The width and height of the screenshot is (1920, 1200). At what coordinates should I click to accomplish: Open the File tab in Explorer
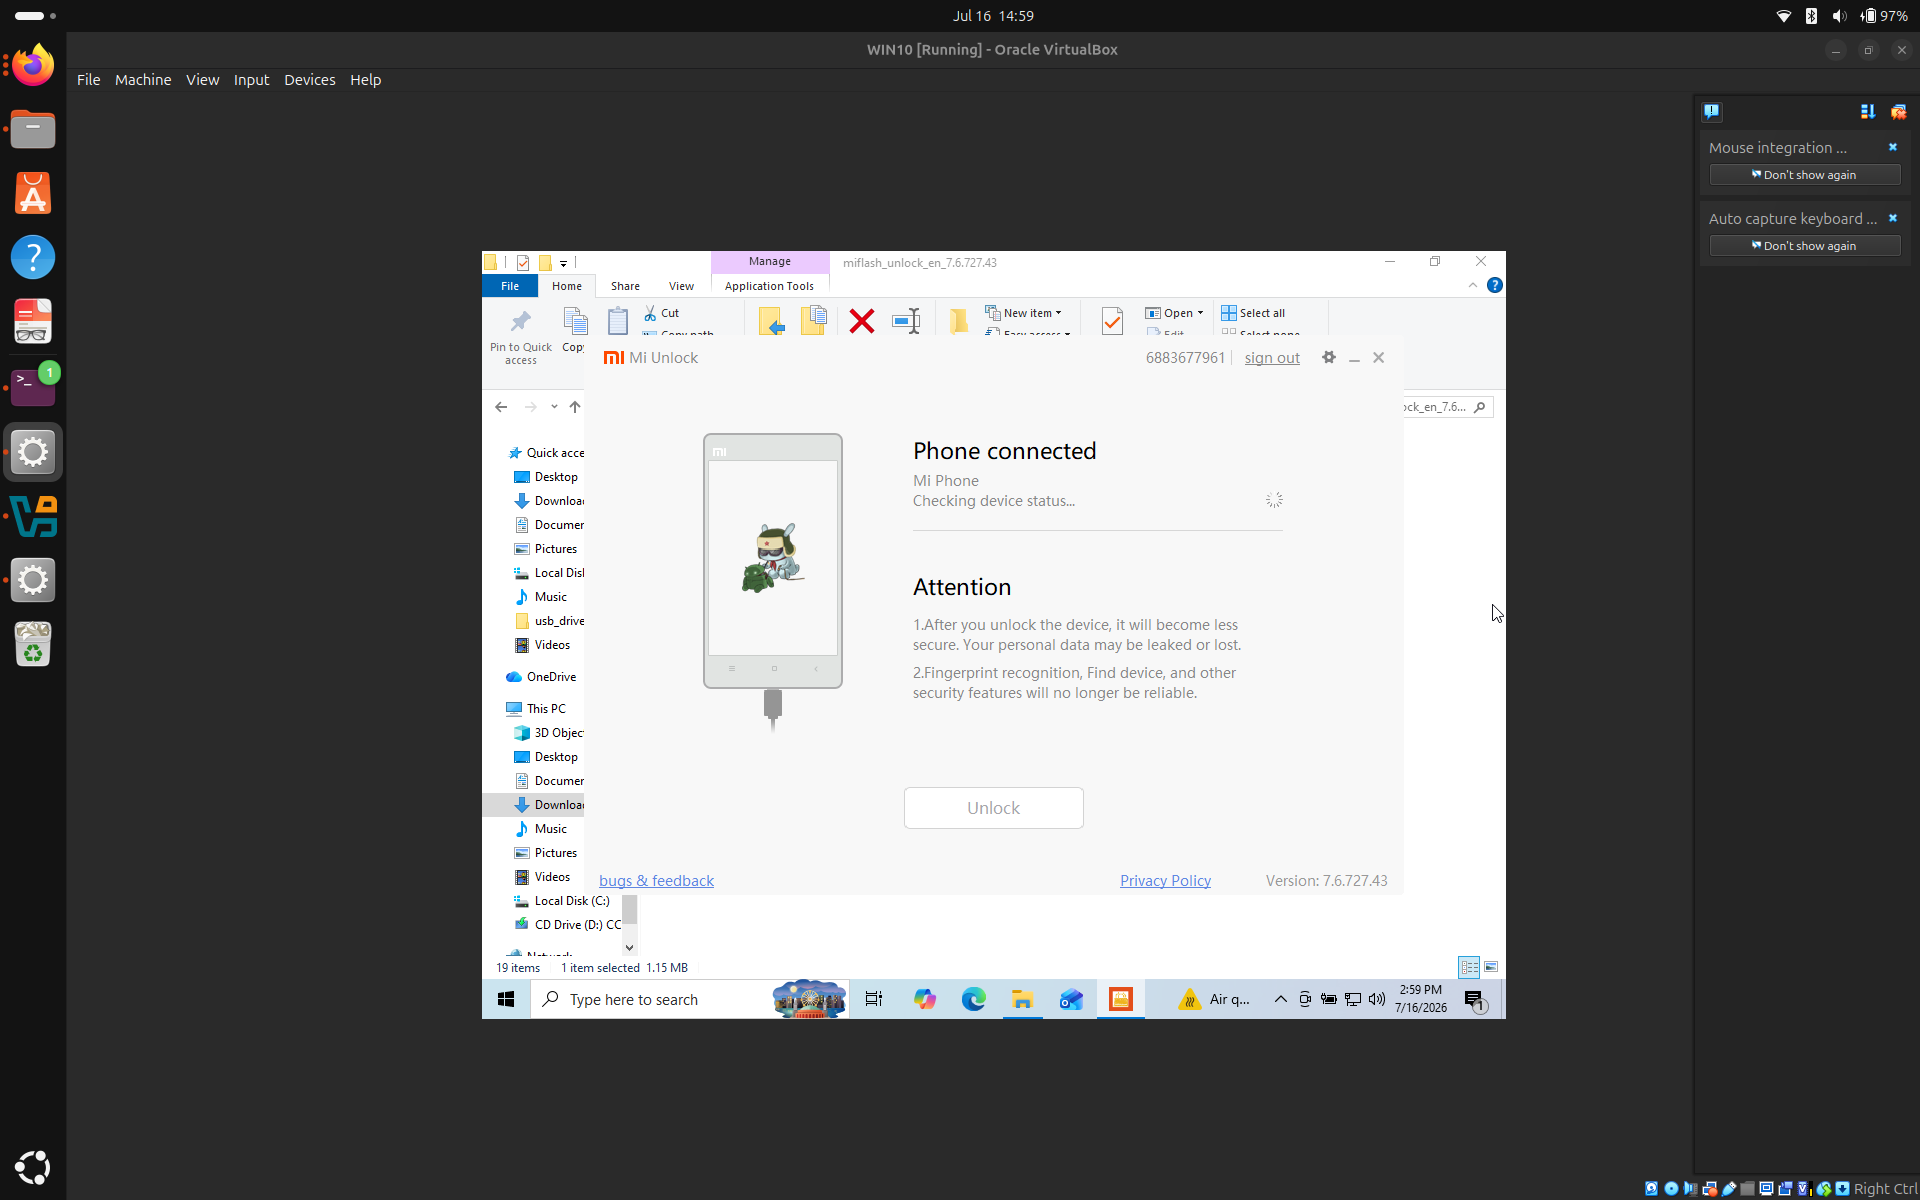[x=510, y=286]
